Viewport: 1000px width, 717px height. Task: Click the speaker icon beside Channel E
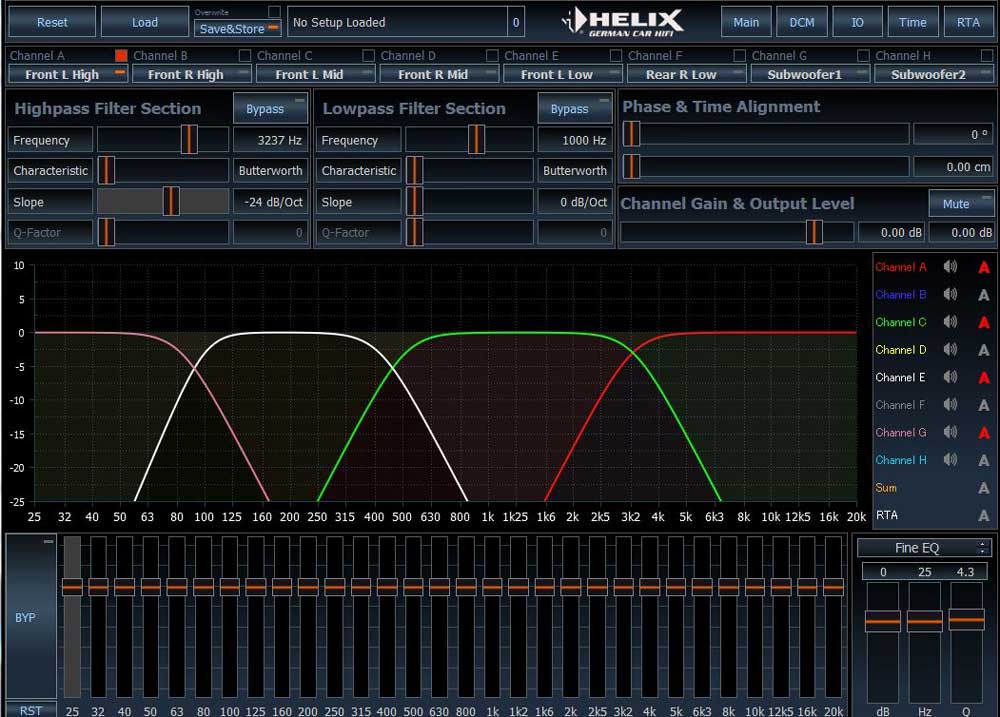coord(950,377)
